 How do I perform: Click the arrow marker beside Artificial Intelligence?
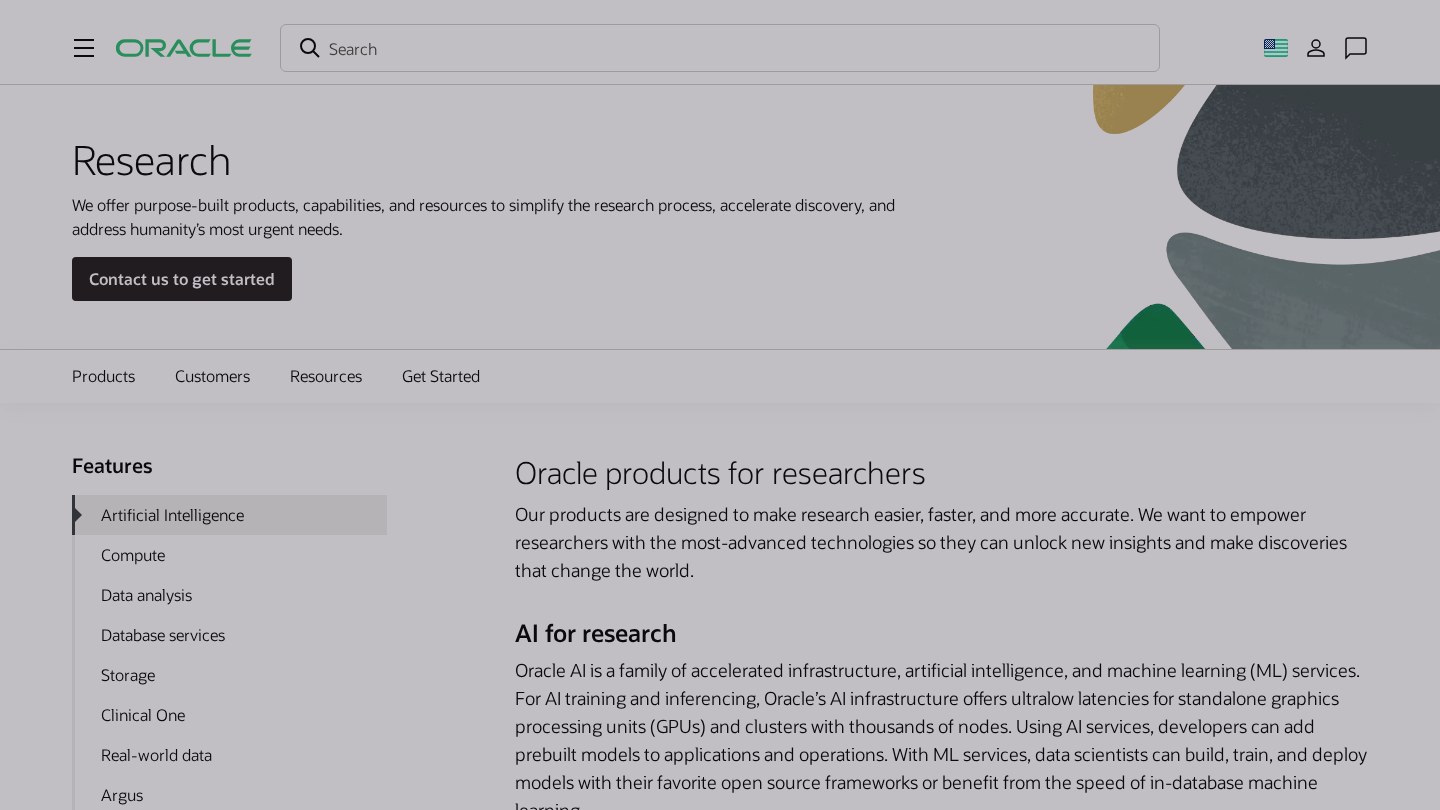click(x=78, y=515)
